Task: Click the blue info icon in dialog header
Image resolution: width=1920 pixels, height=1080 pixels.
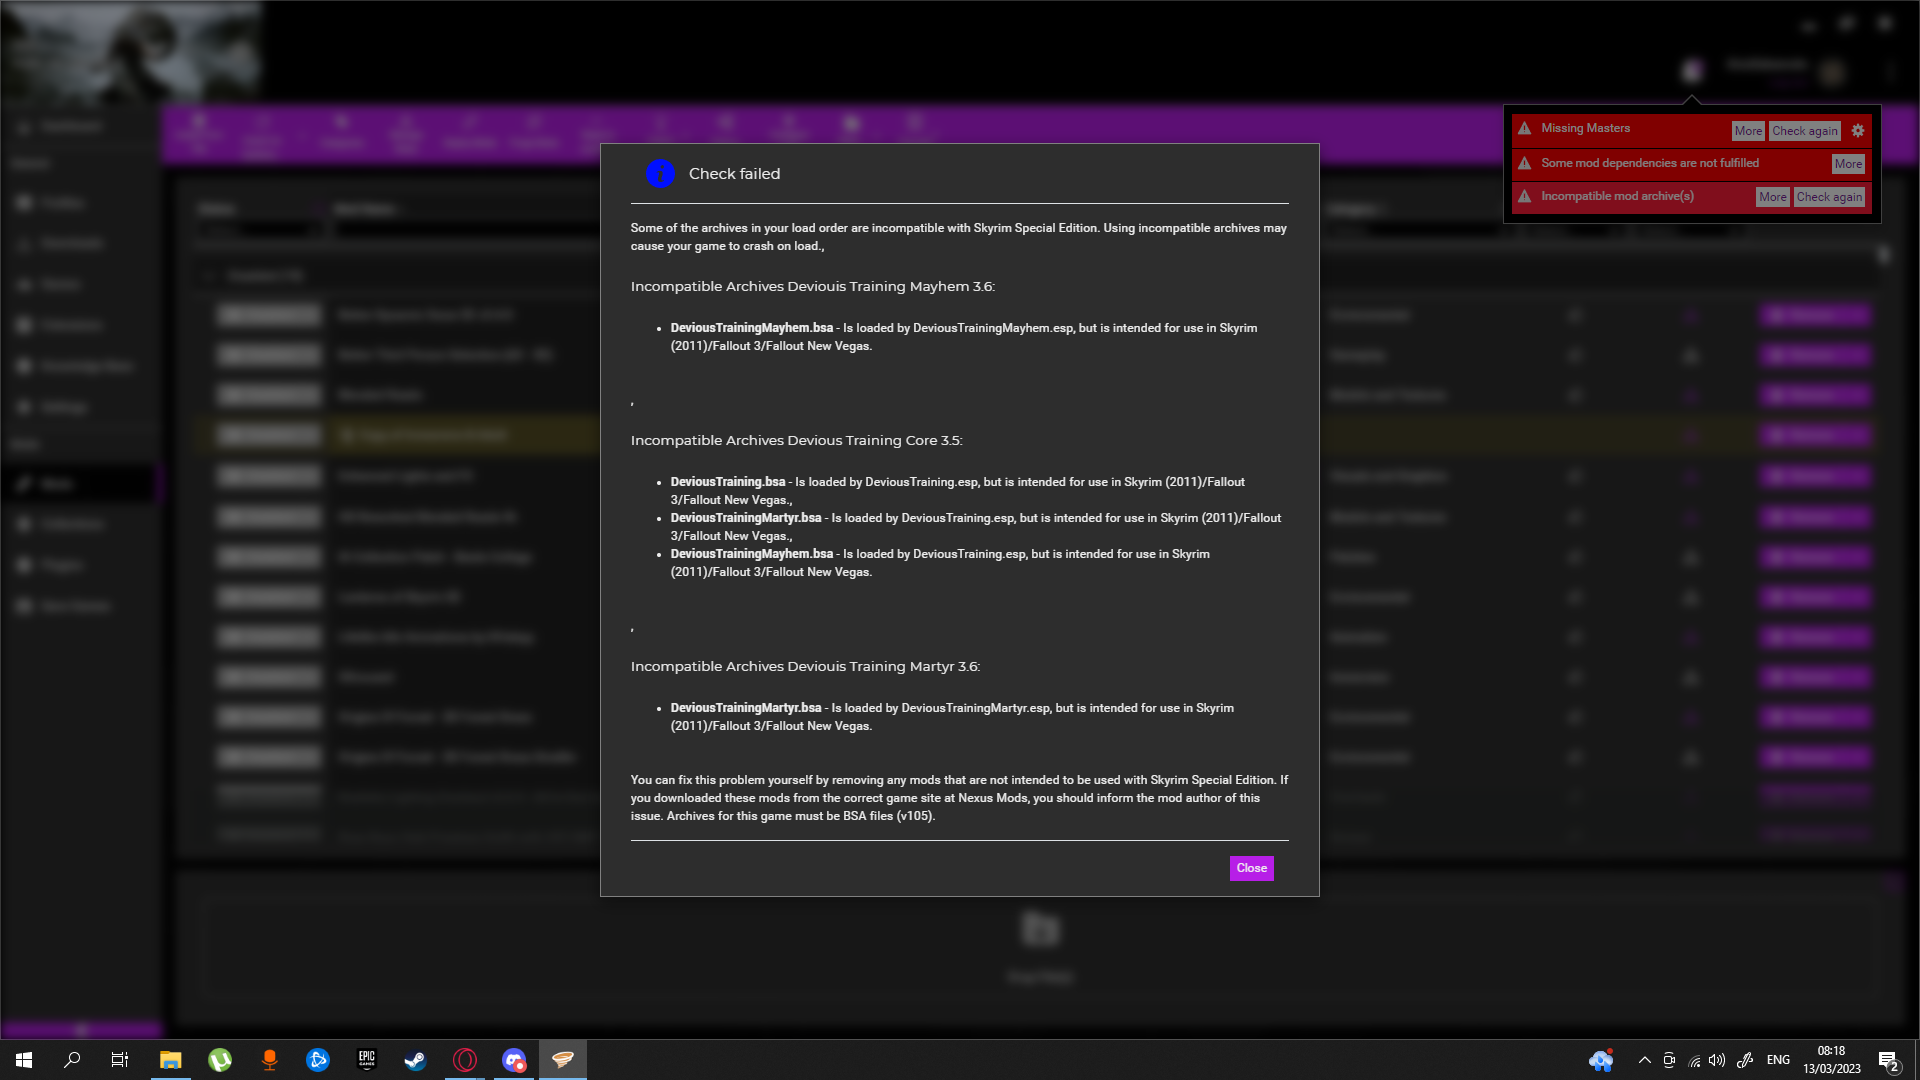Action: point(660,174)
